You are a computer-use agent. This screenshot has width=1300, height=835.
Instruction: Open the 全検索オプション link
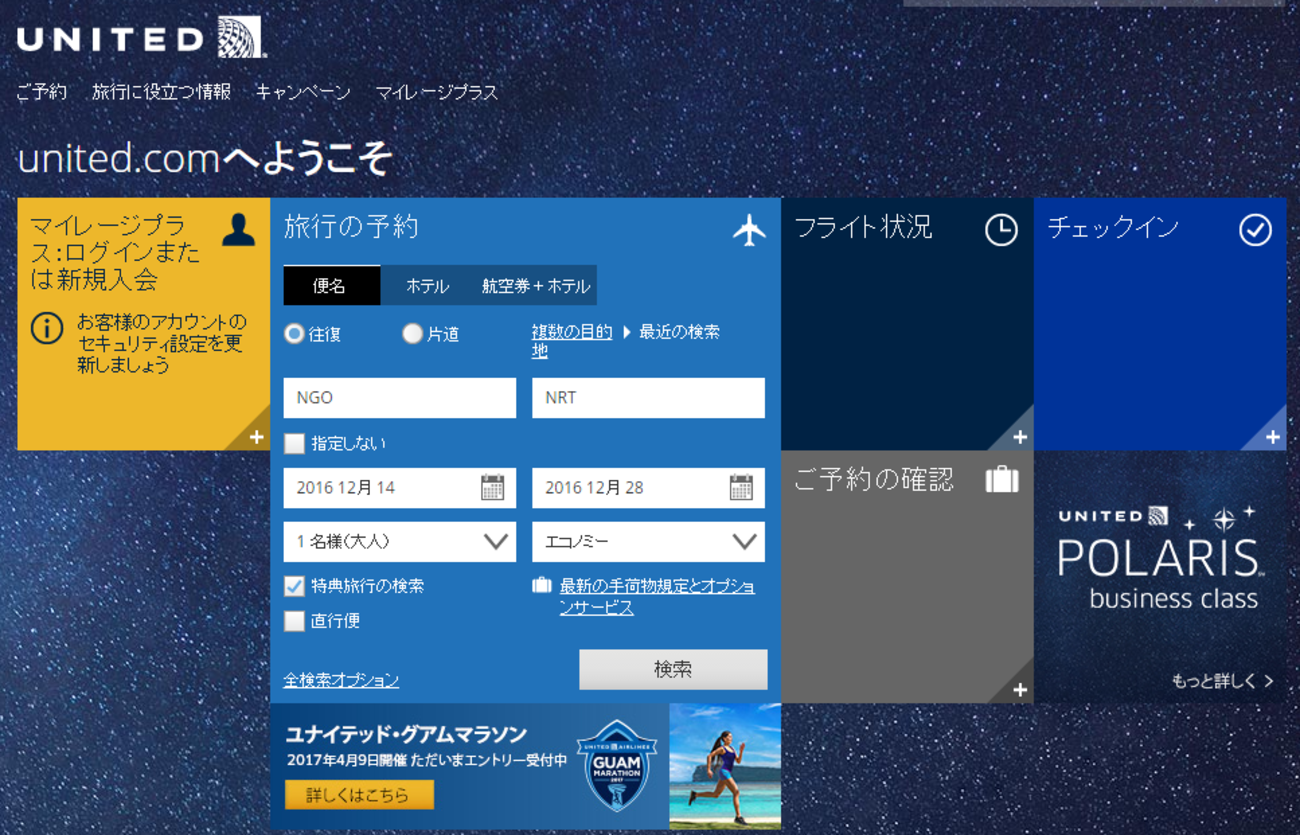tap(341, 680)
